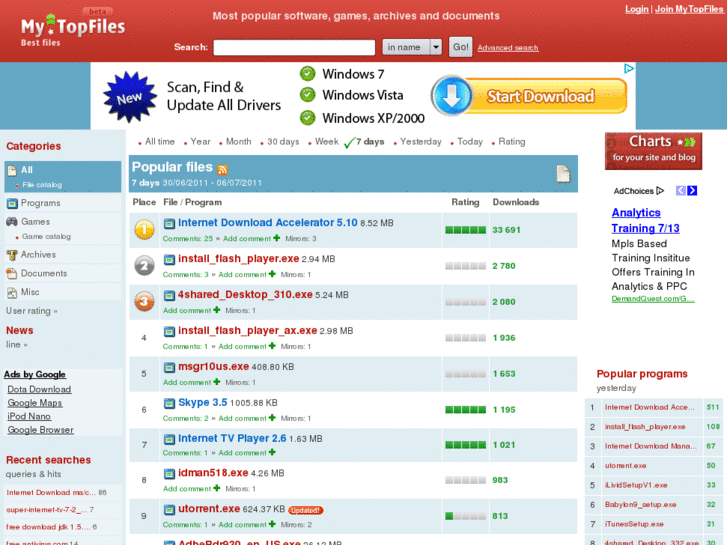Click the program icon beside install_flash_player.exe in the main list
This screenshot has height=545, width=727.
pyautogui.click(x=169, y=259)
